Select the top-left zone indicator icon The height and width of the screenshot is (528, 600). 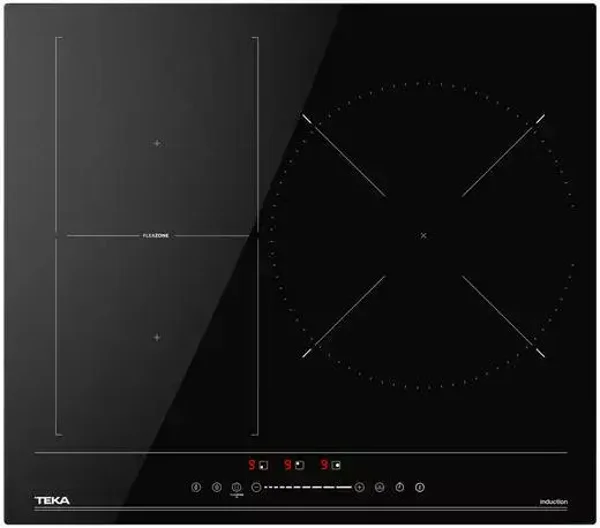pyautogui.click(x=300, y=465)
